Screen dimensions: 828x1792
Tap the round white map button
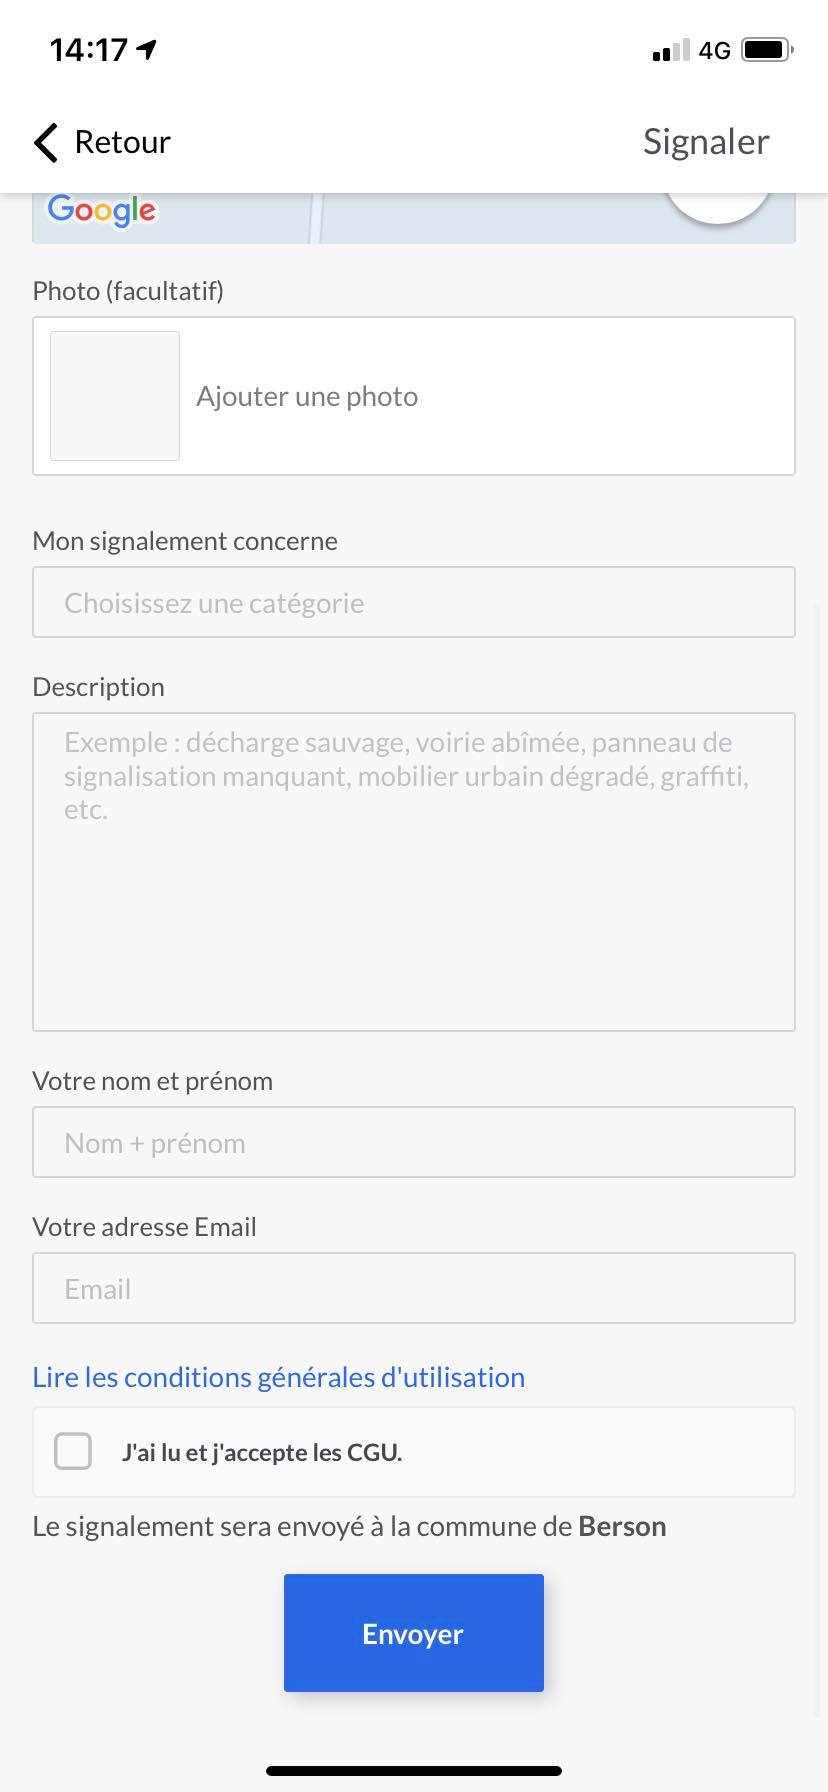click(718, 205)
